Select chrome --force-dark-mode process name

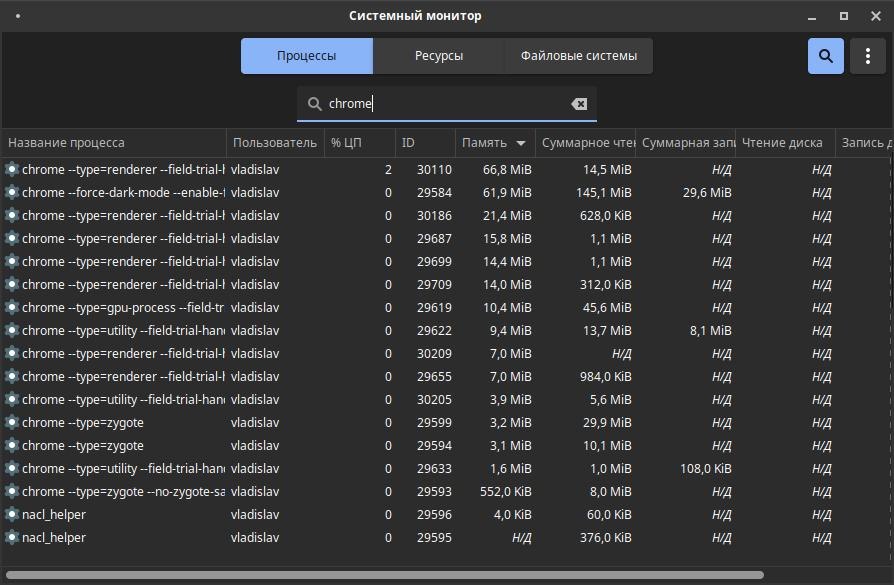123,193
